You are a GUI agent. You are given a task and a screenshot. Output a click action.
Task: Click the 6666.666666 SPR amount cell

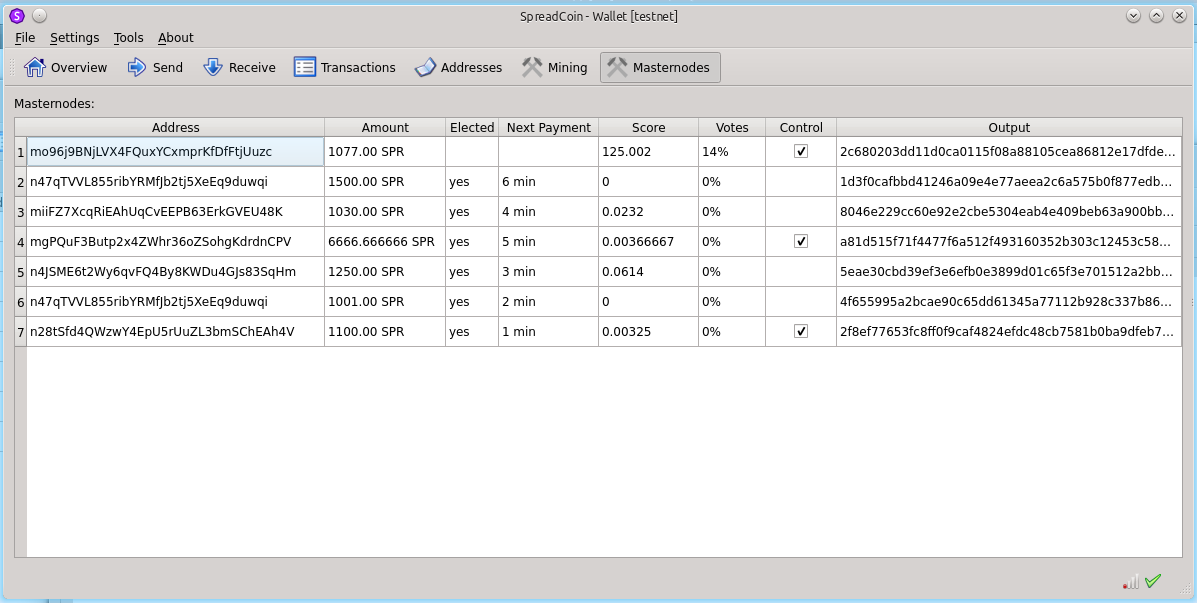[385, 241]
